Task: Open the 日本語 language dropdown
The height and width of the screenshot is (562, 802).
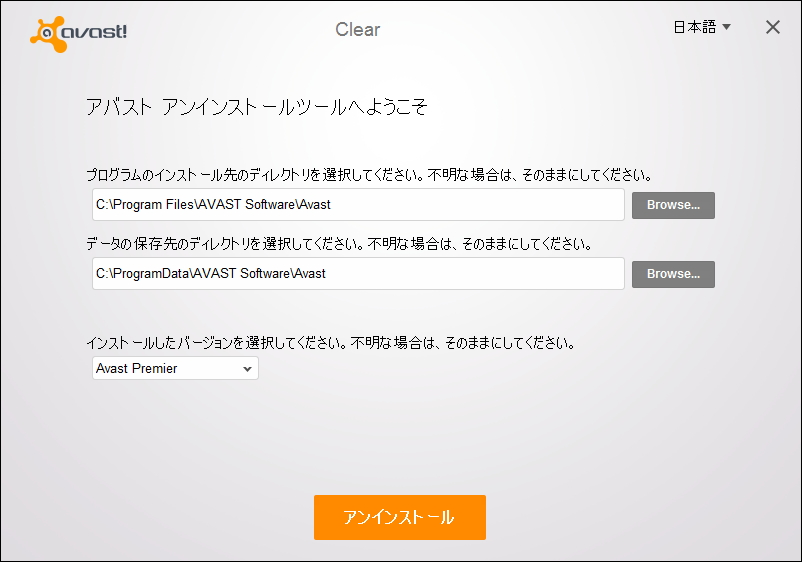Action: pos(702,27)
